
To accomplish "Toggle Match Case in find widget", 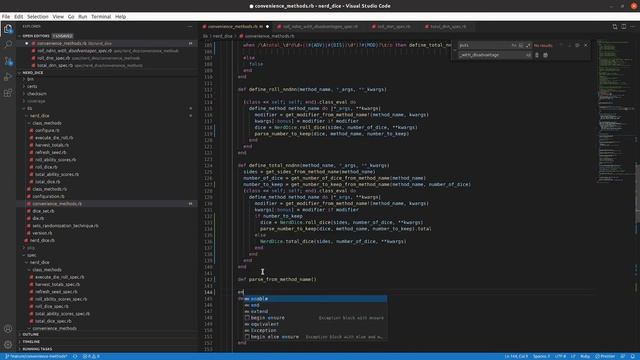I will click(x=514, y=45).
